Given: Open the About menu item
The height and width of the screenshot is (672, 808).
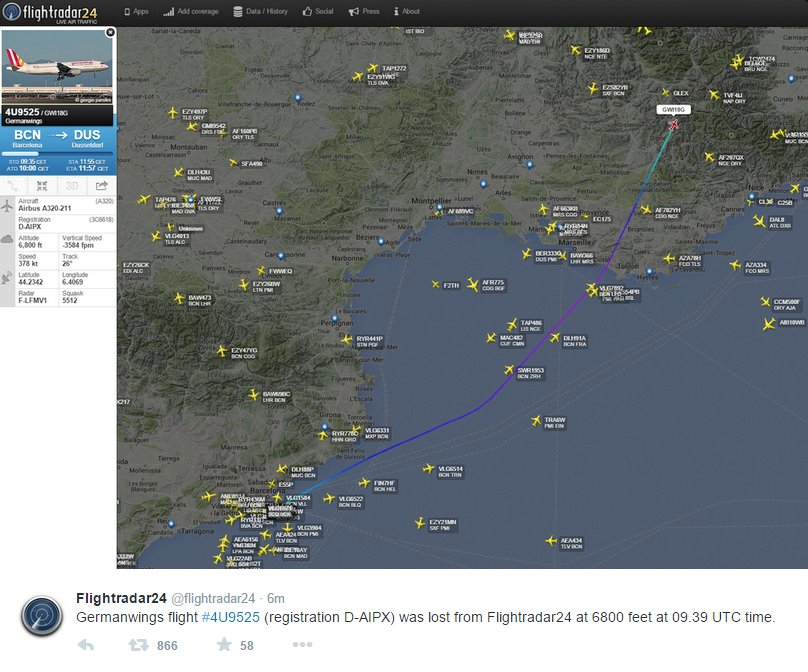Looking at the screenshot, I should coord(407,12).
